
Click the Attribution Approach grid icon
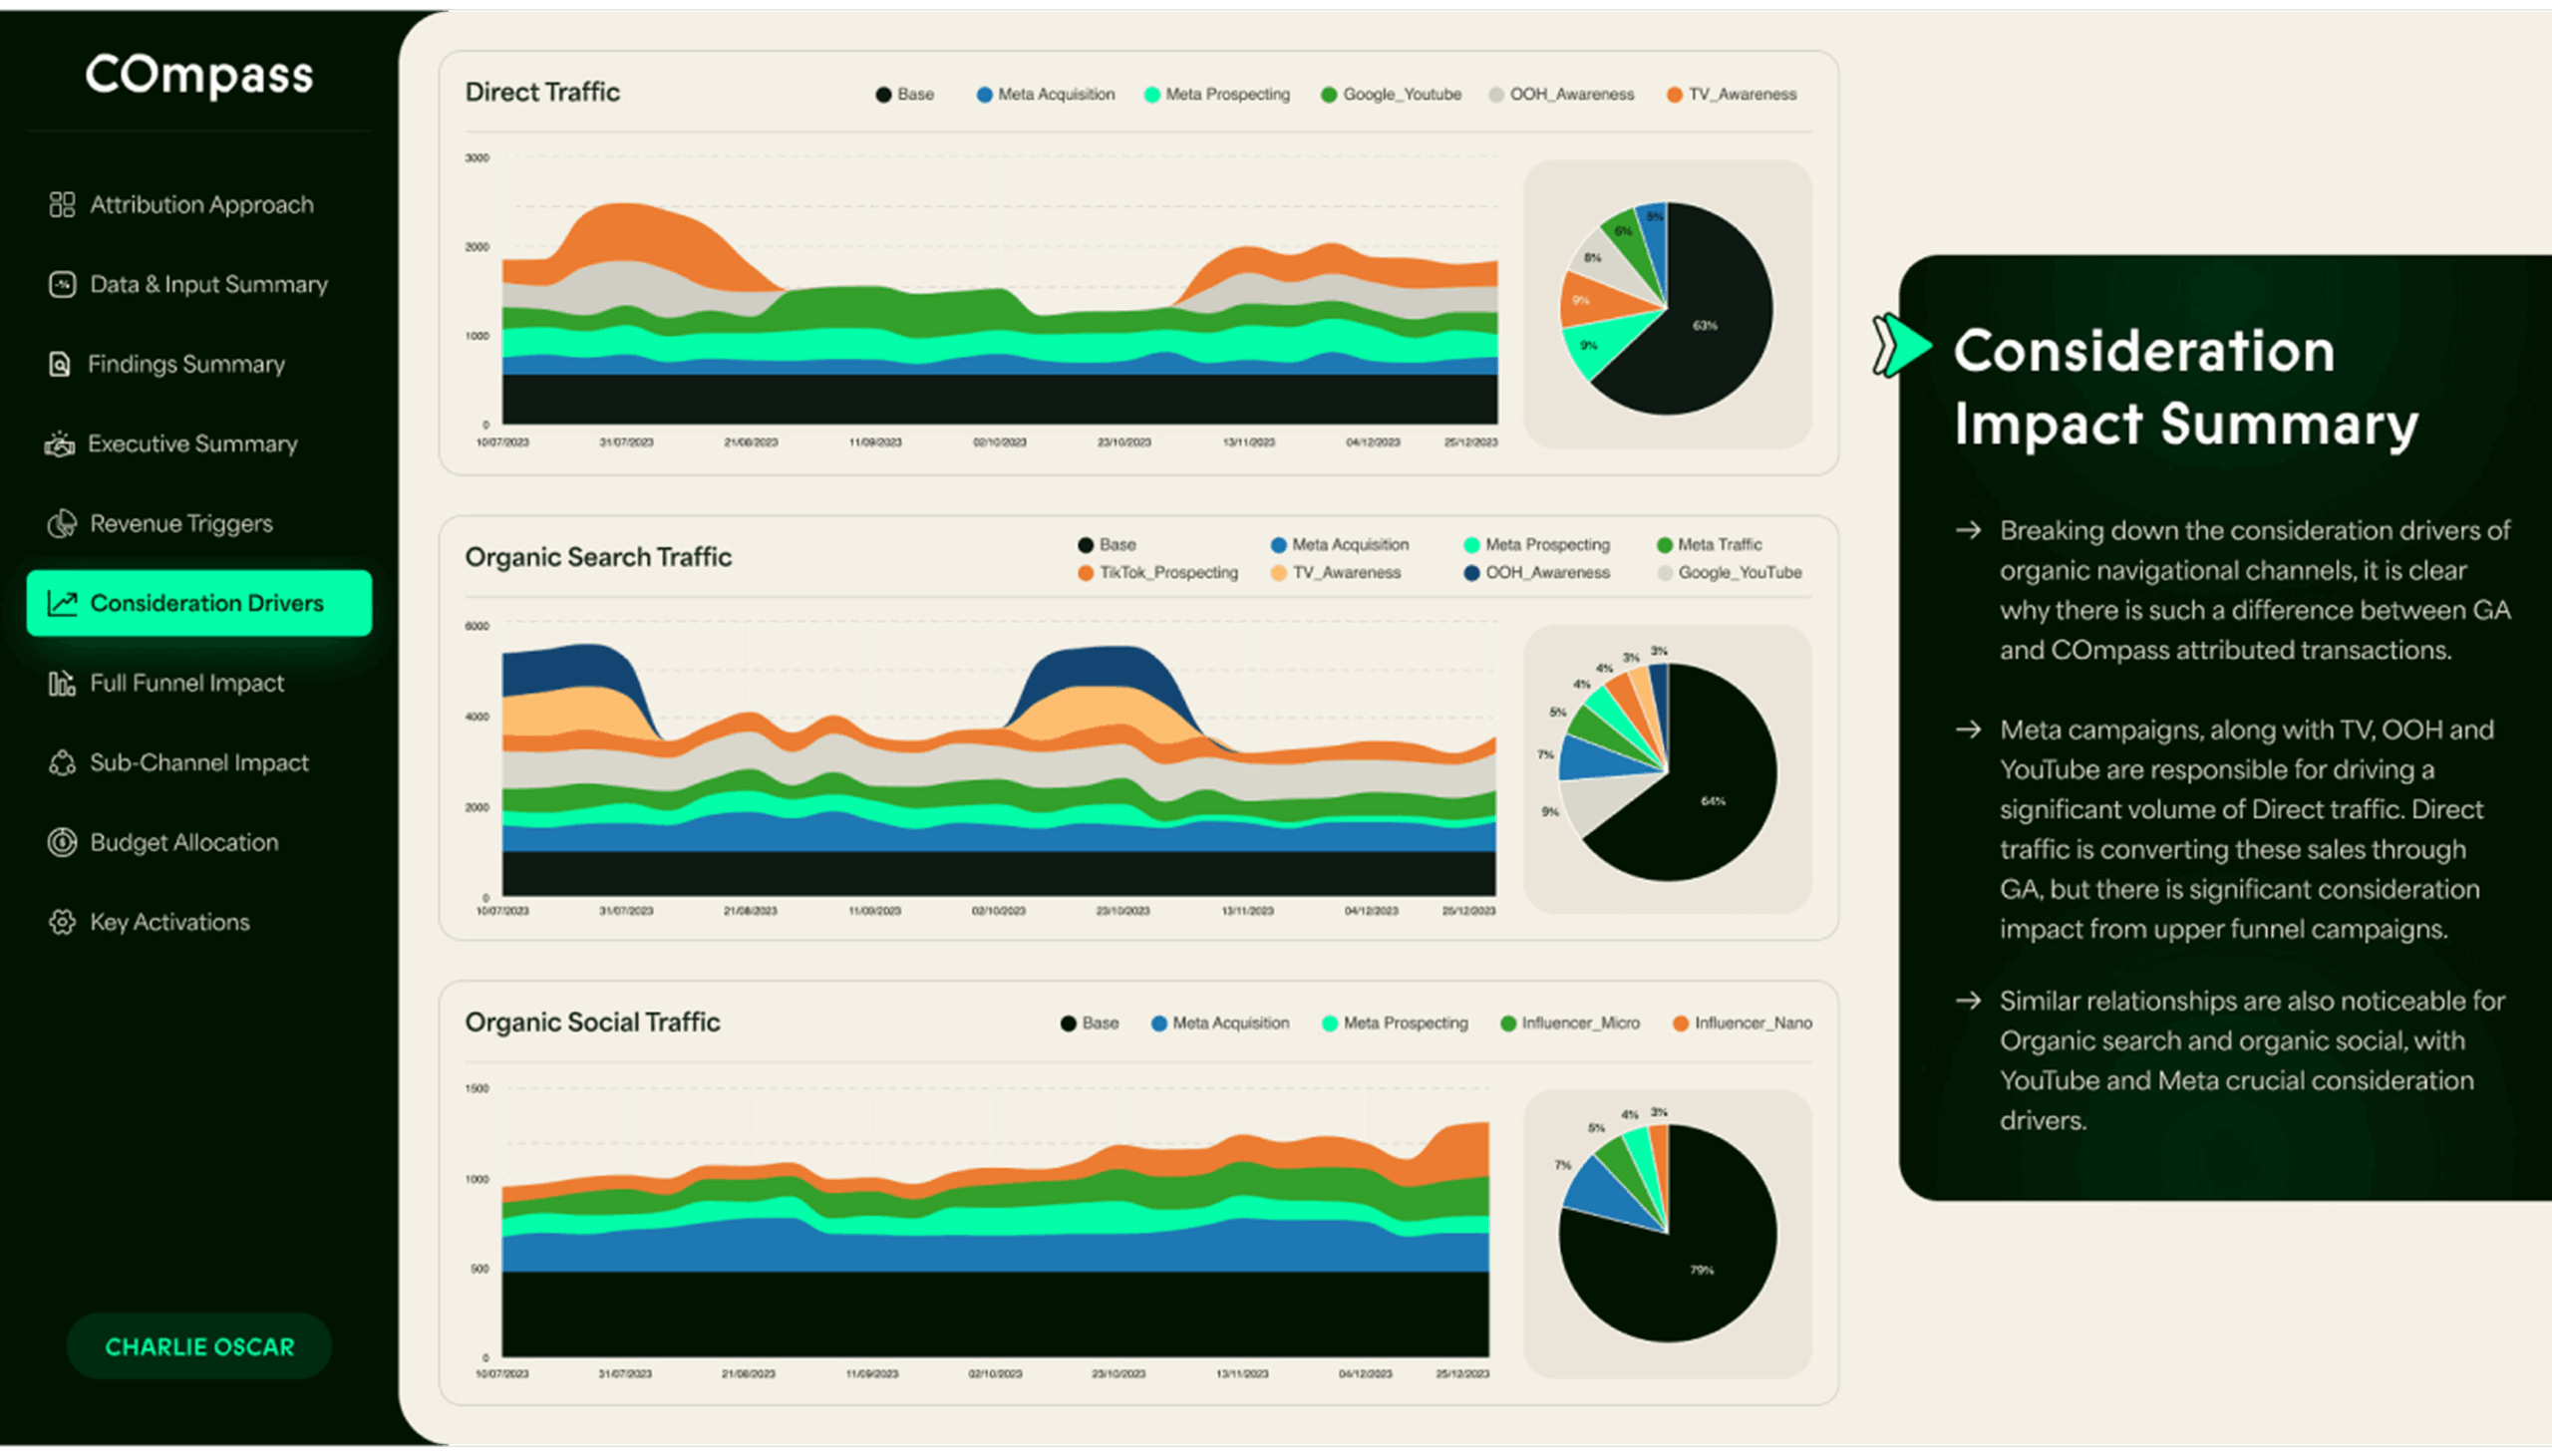coord(62,204)
